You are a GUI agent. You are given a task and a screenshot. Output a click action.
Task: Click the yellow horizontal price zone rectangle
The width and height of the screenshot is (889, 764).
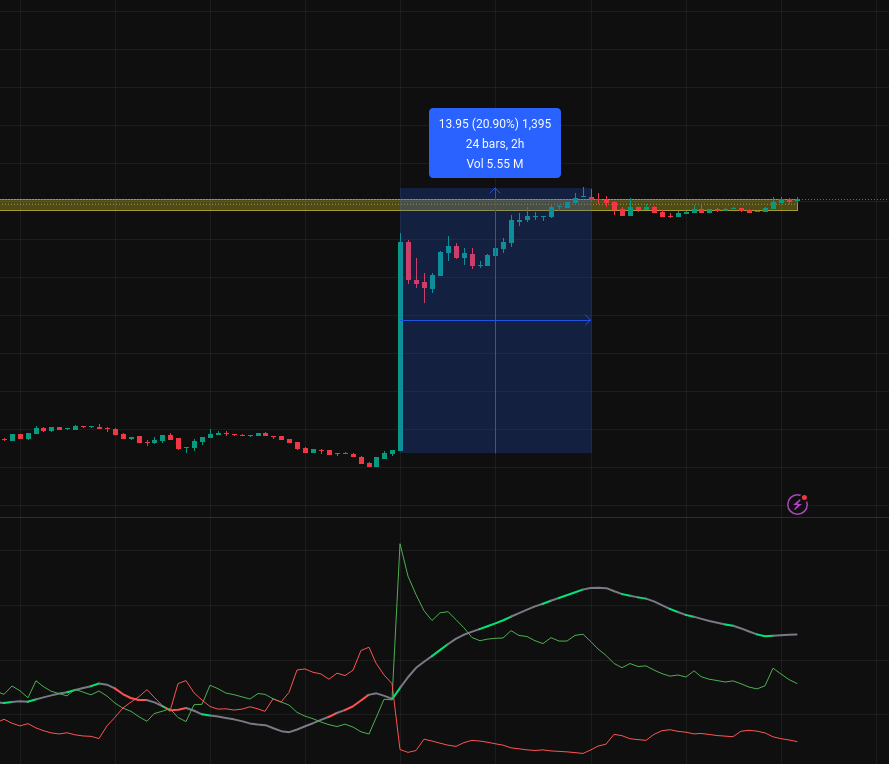point(399,205)
